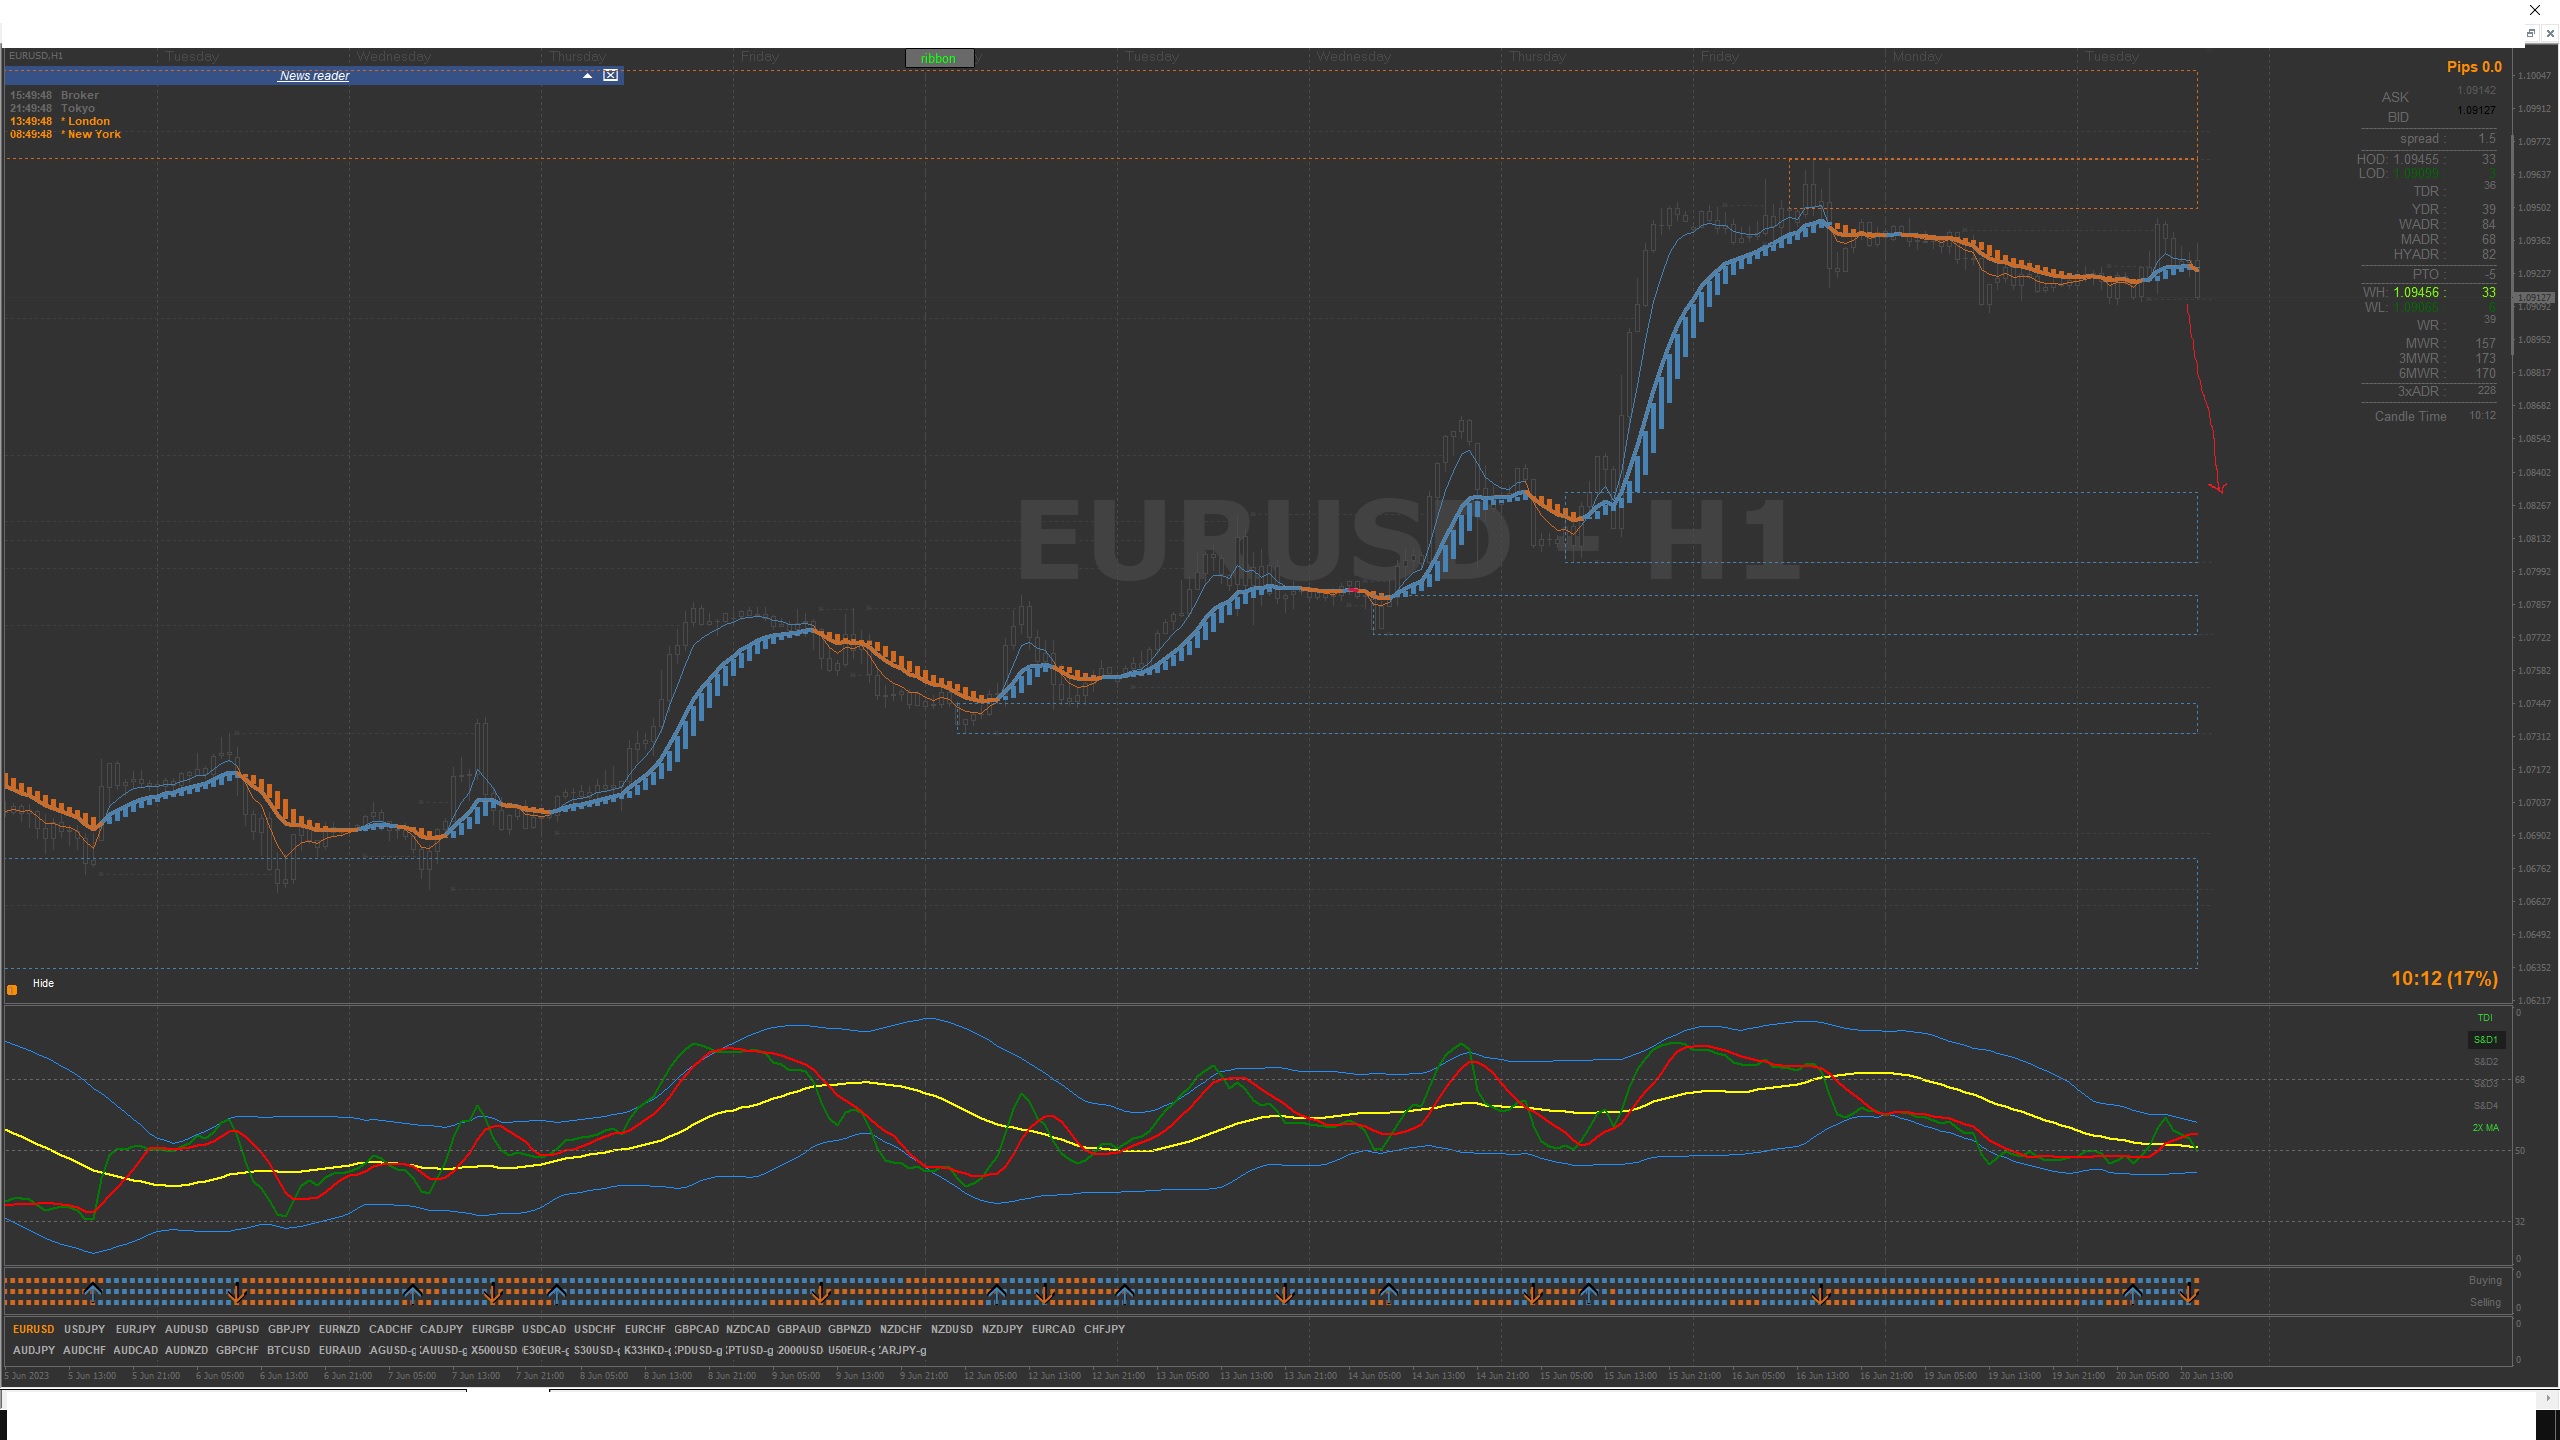Open the BTCUSD symbol chart

click(288, 1350)
